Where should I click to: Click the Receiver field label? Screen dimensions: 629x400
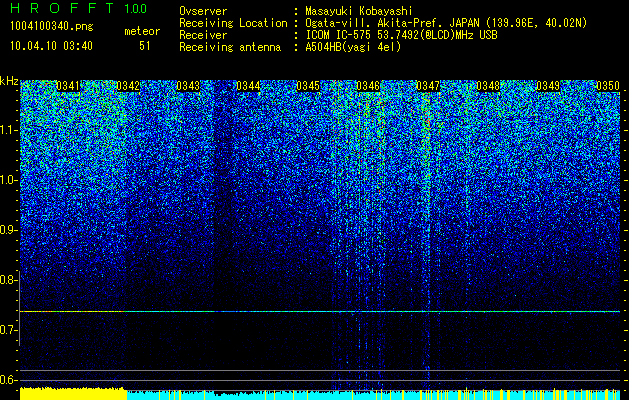(x=203, y=35)
